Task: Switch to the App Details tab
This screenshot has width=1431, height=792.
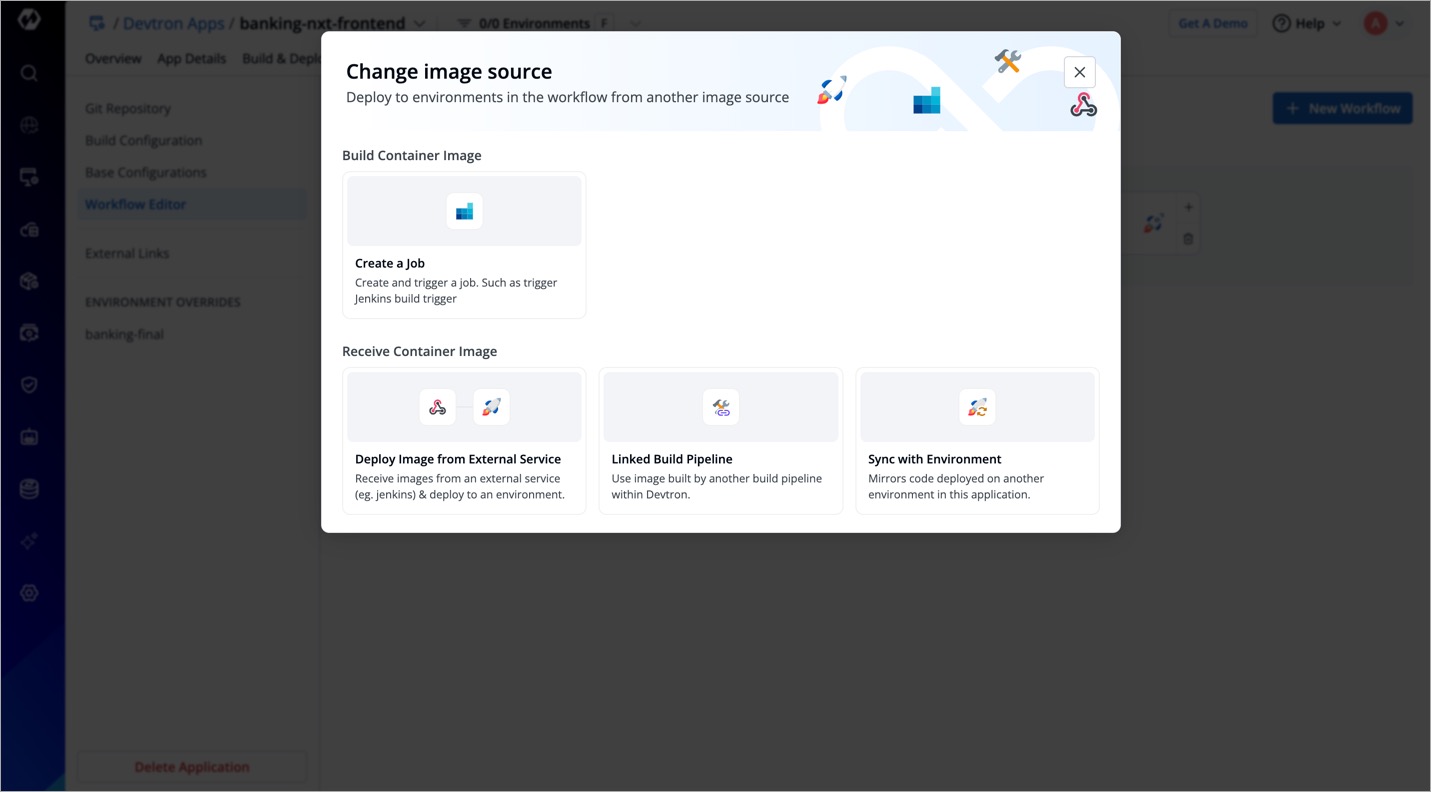Action: point(191,58)
